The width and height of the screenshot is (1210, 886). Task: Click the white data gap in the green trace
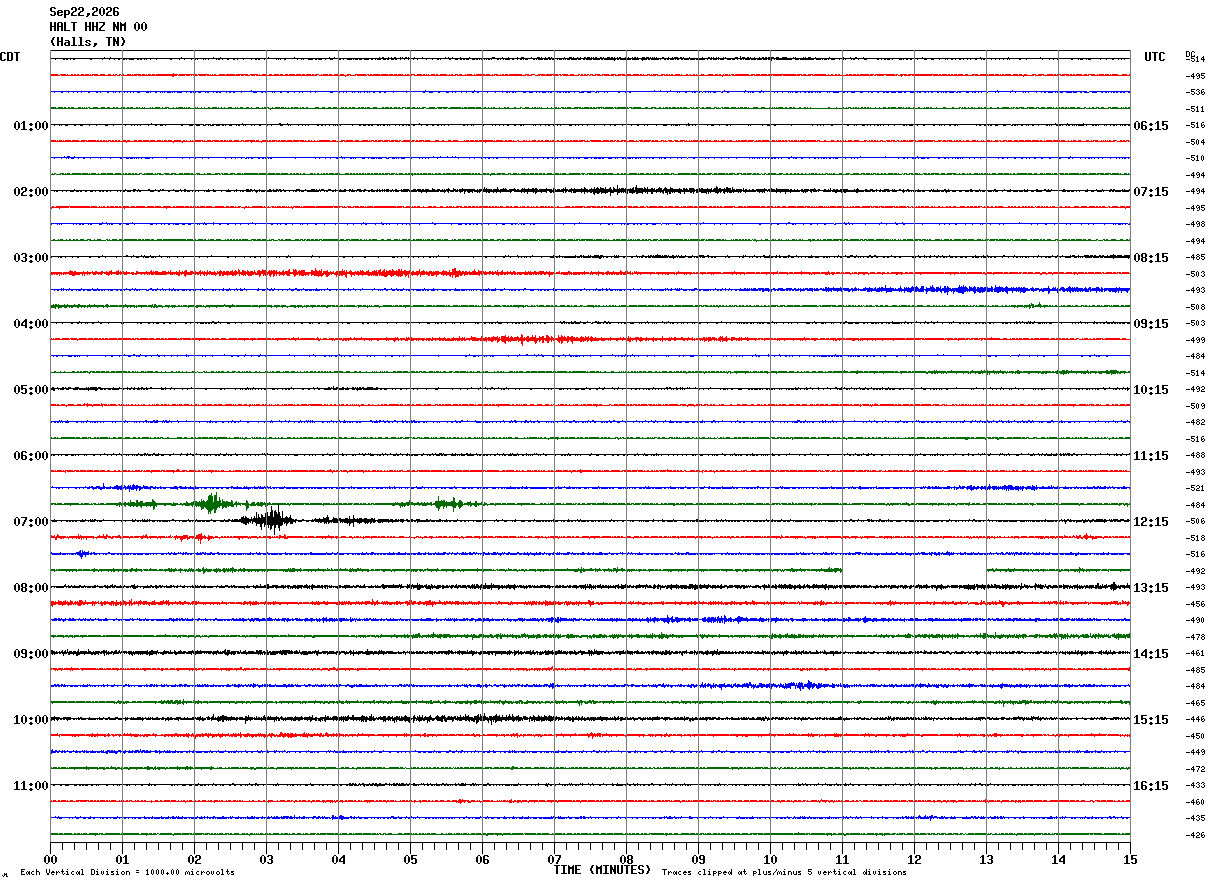pos(914,570)
